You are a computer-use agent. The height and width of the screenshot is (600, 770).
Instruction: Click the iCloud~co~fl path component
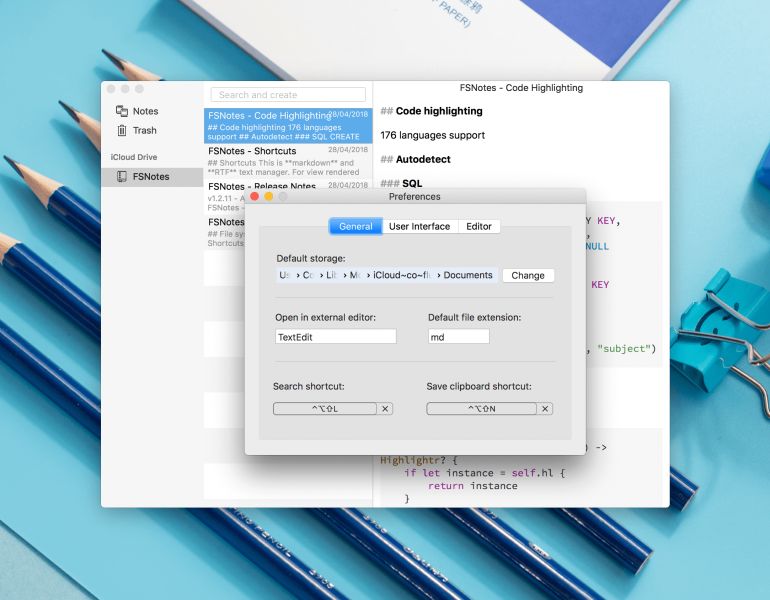(x=403, y=275)
